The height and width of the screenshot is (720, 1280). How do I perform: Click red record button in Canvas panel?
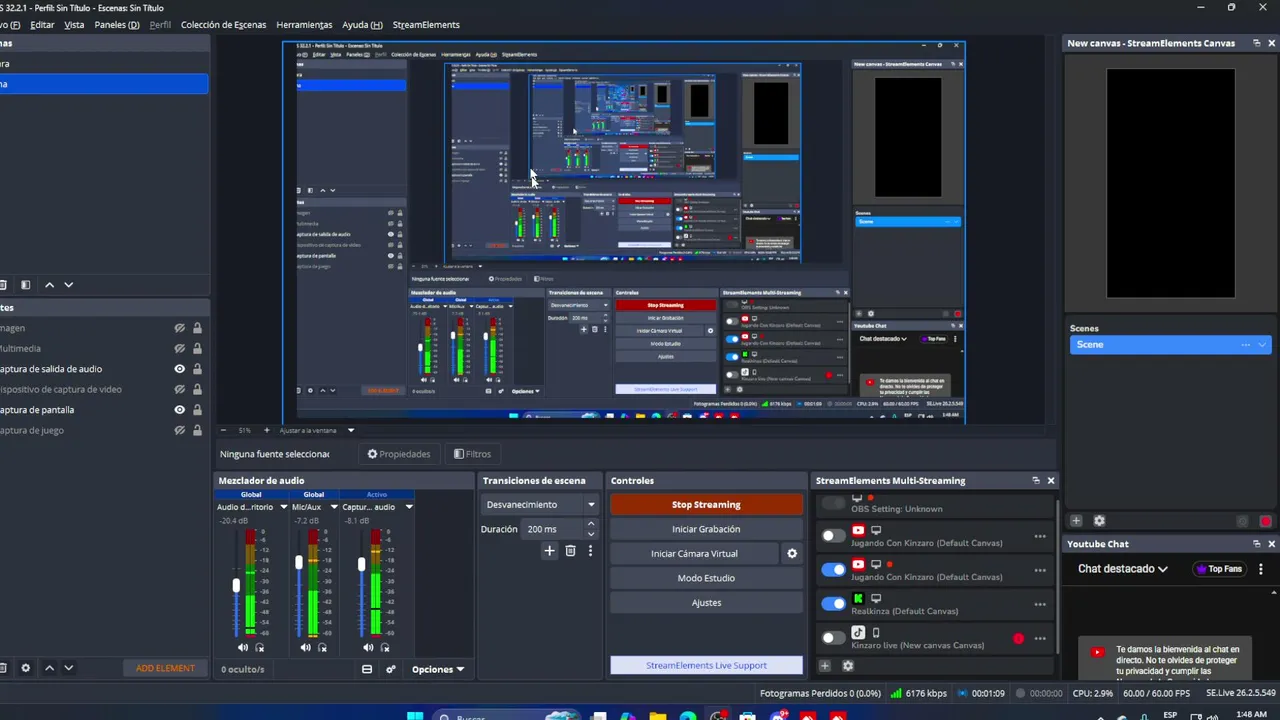pyautogui.click(x=1266, y=522)
